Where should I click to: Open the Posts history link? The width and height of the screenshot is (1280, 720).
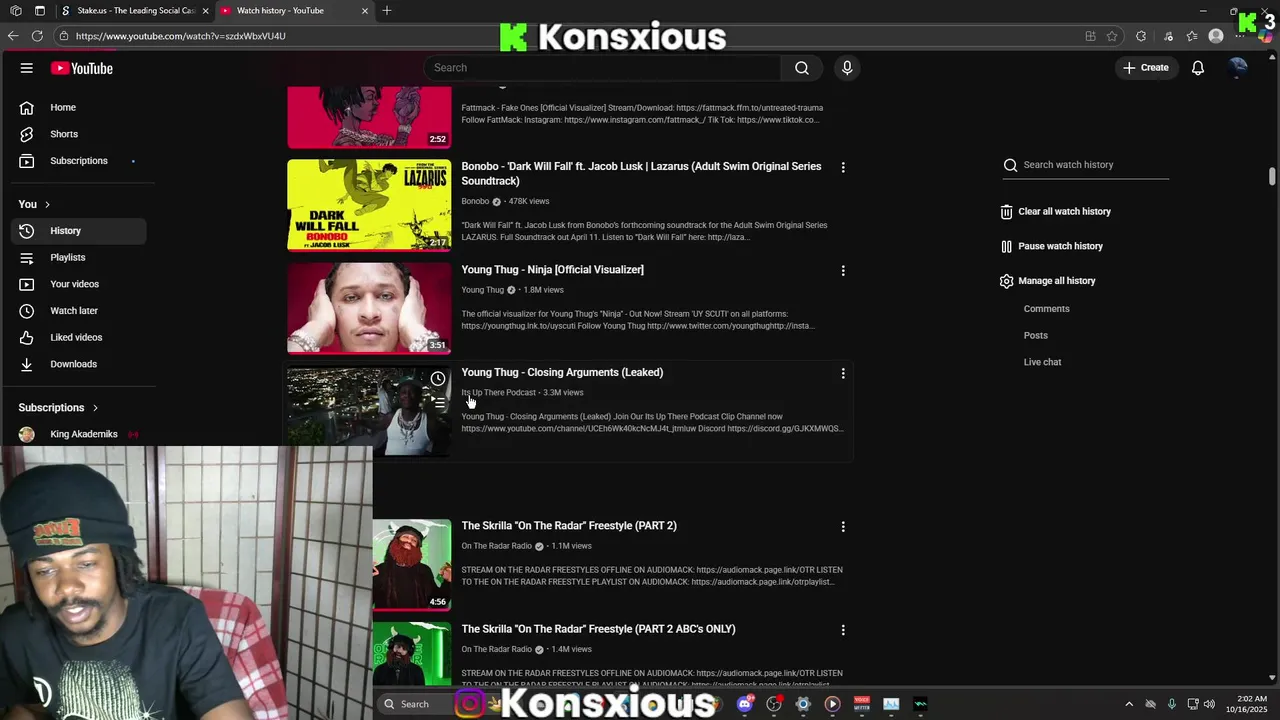pos(1035,336)
